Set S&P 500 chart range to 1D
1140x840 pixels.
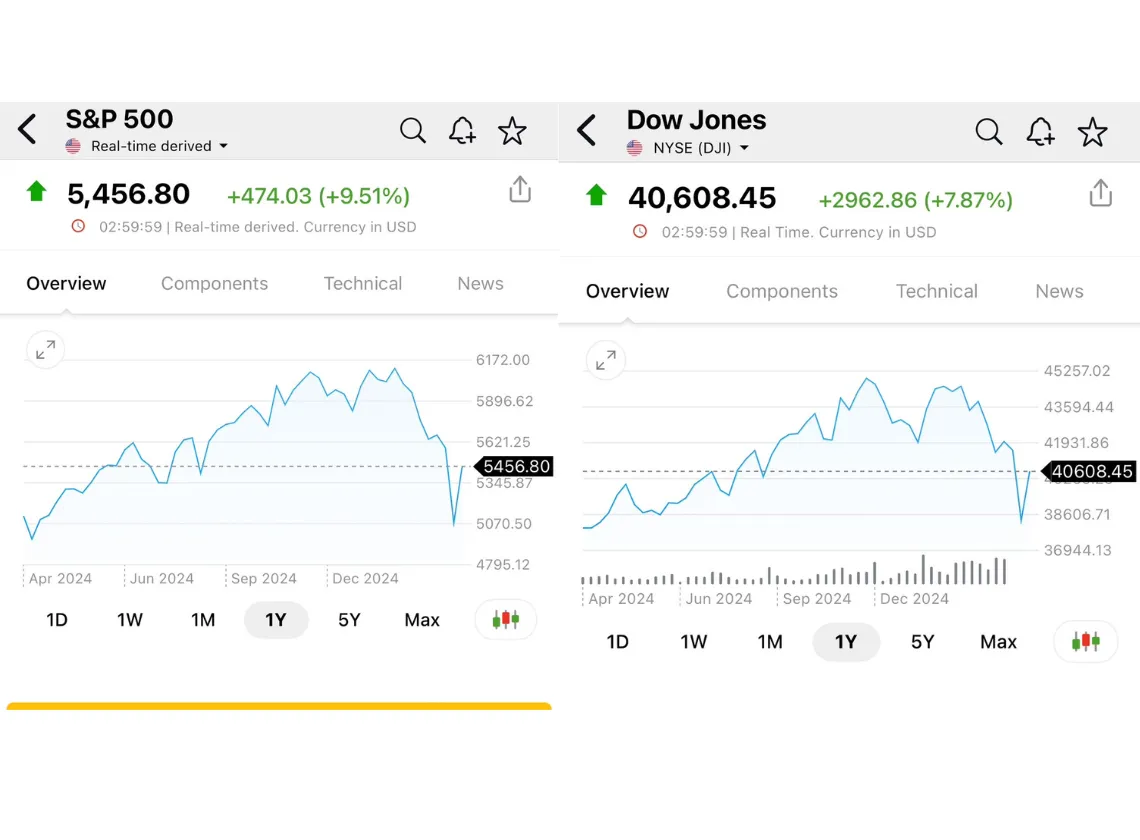(57, 620)
